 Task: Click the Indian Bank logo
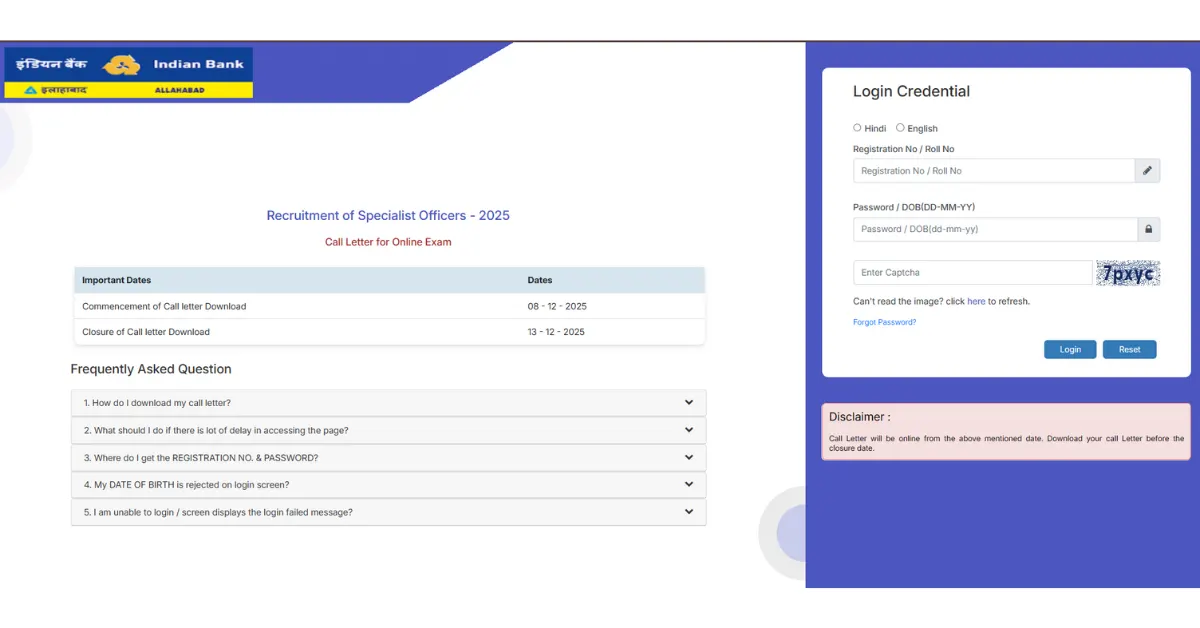(x=126, y=63)
